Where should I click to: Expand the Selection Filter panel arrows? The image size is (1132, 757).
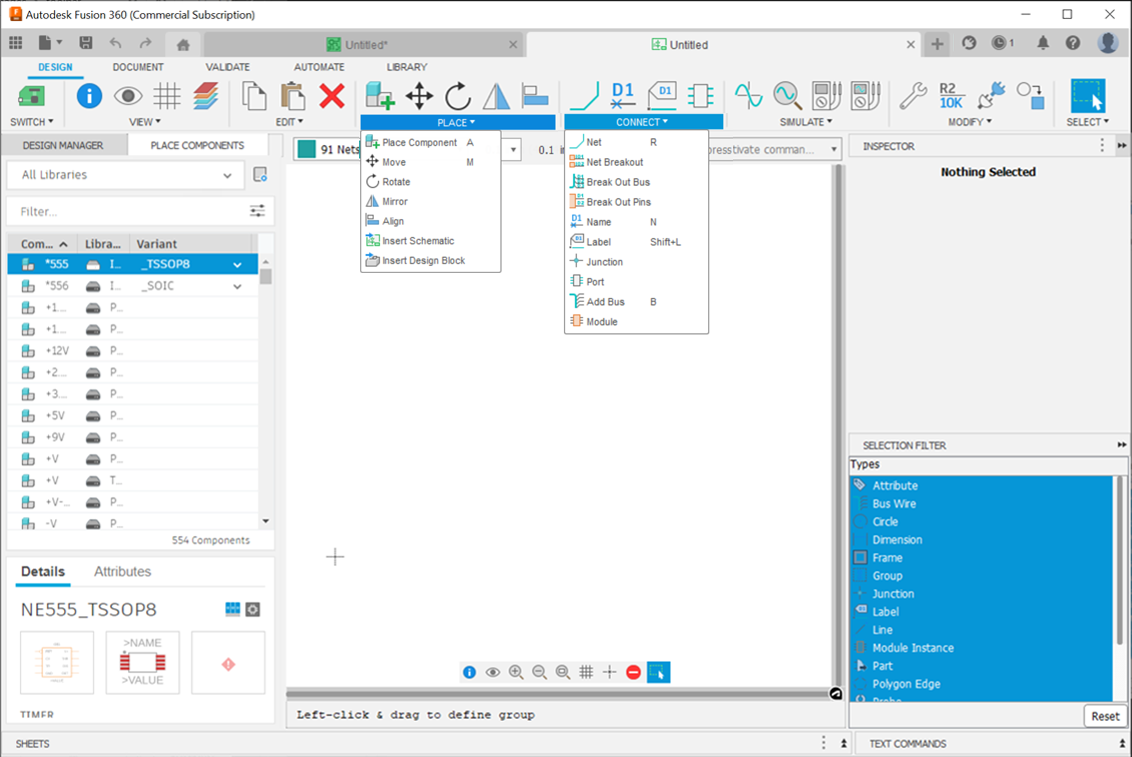tap(1121, 445)
